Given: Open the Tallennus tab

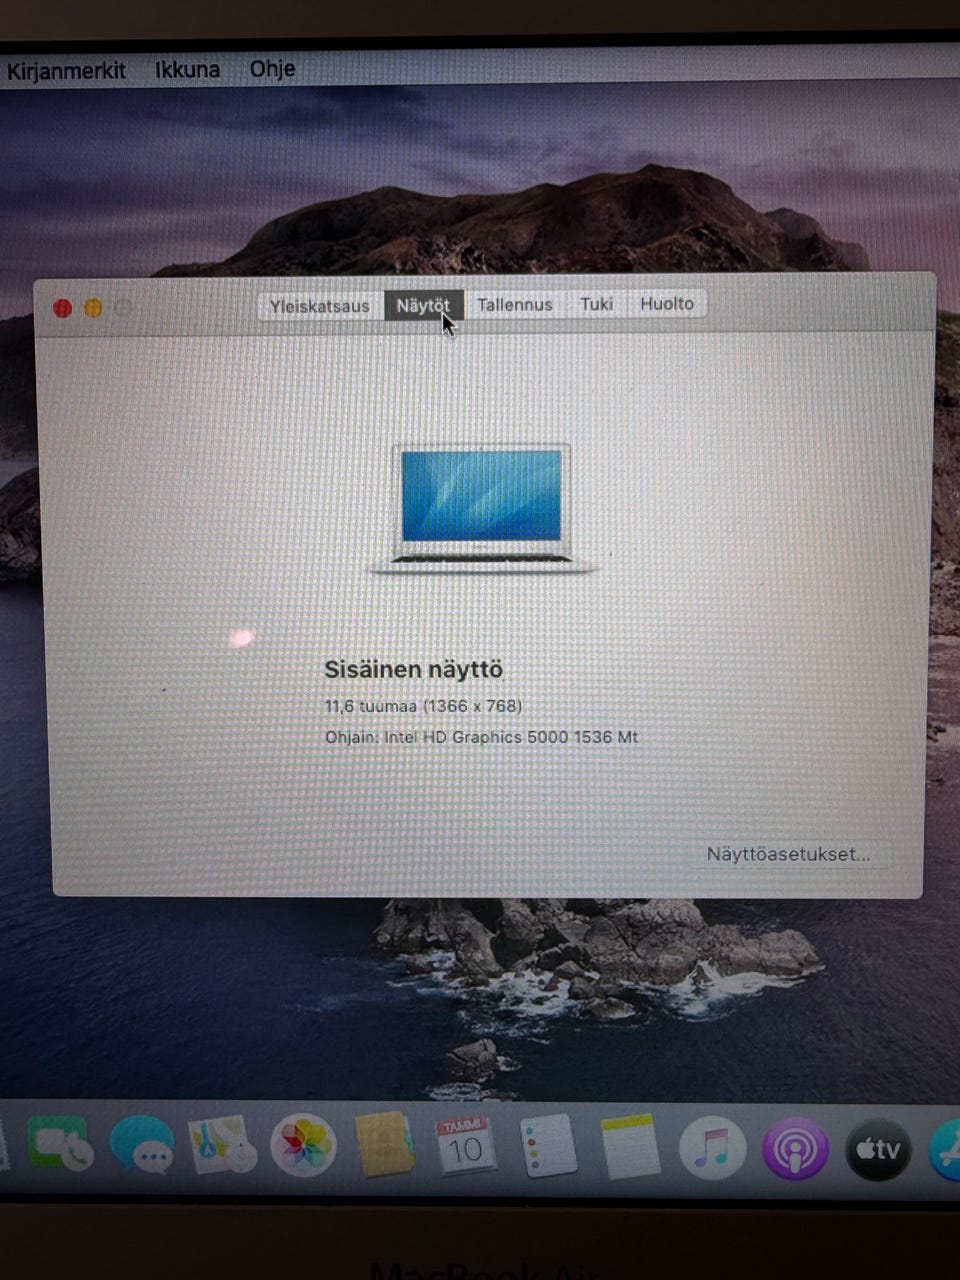Looking at the screenshot, I should tap(514, 304).
